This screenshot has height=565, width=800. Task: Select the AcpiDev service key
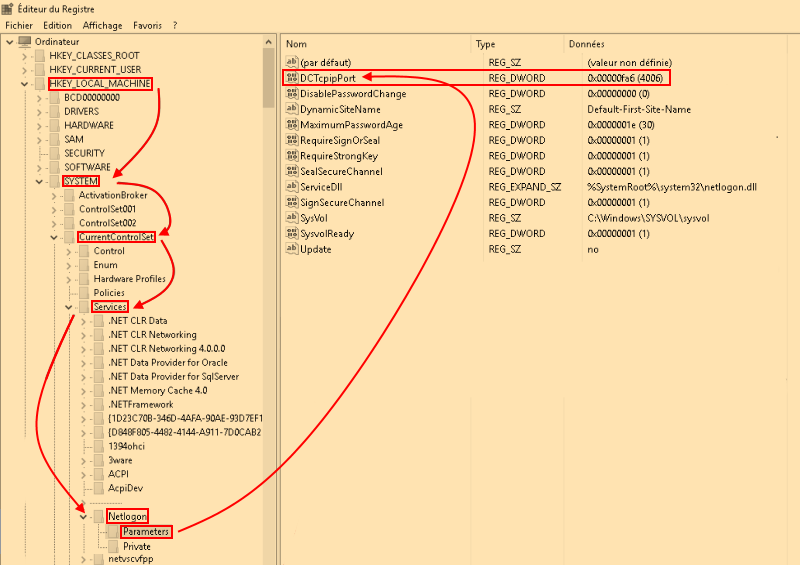click(125, 488)
